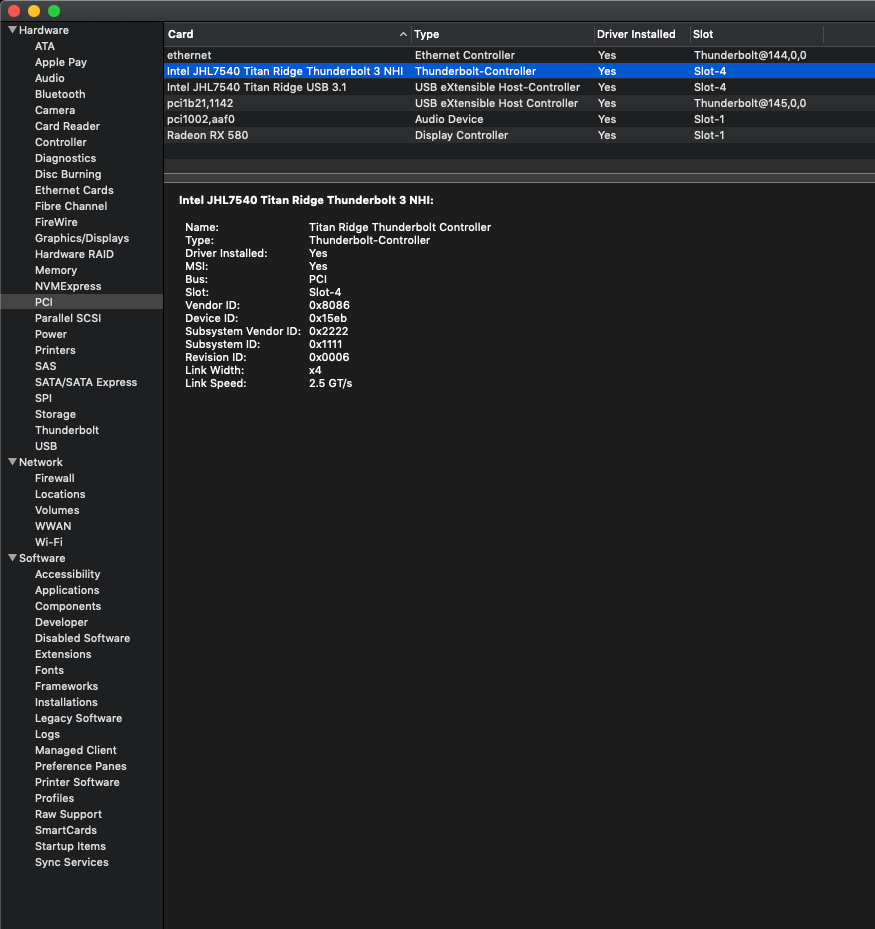Open the USB hardware category
Image resolution: width=875 pixels, height=929 pixels.
click(46, 446)
